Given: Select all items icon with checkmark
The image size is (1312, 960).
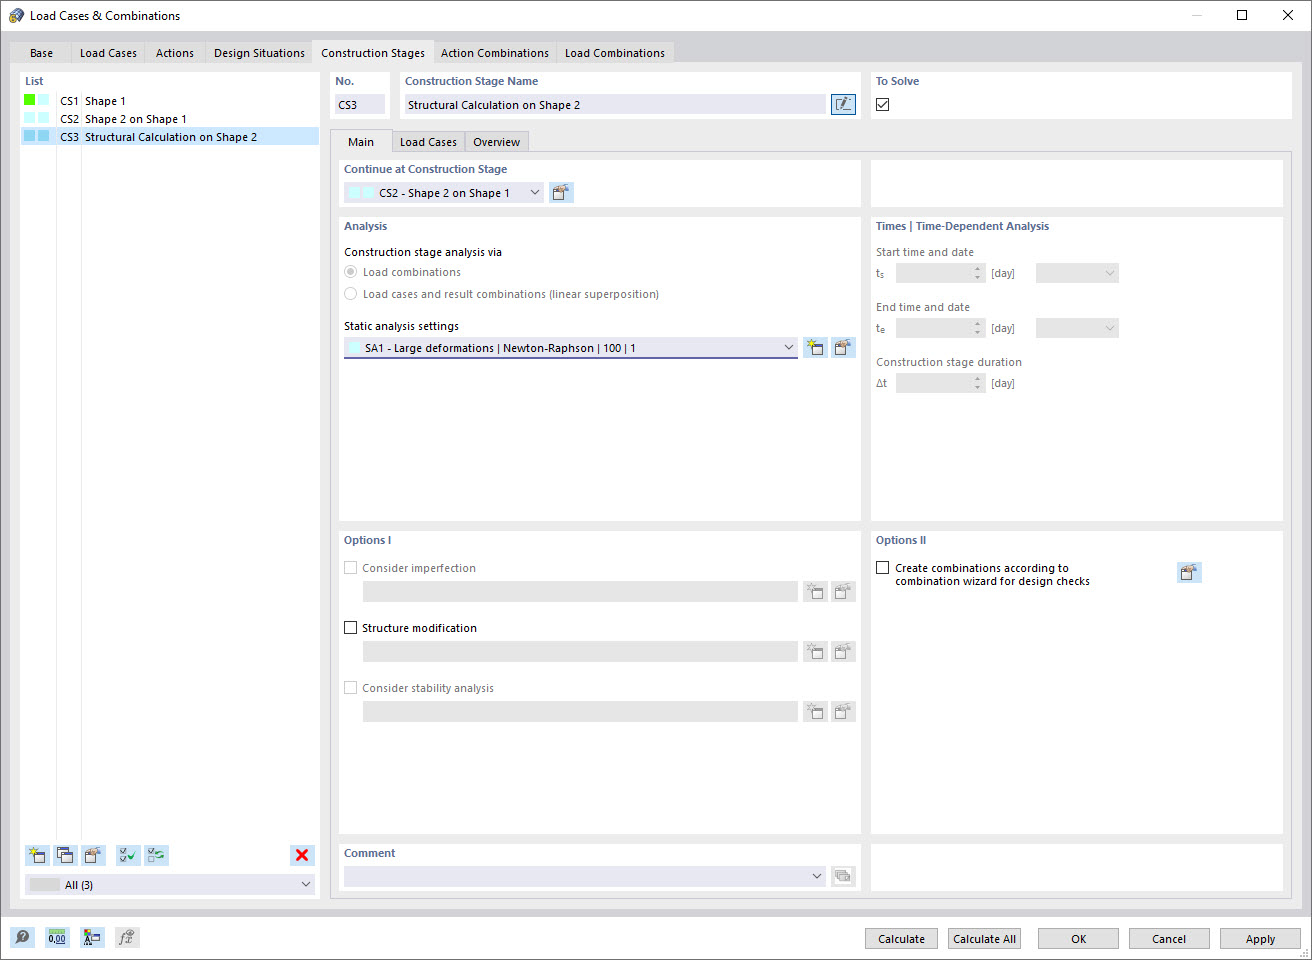Looking at the screenshot, I should point(128,855).
